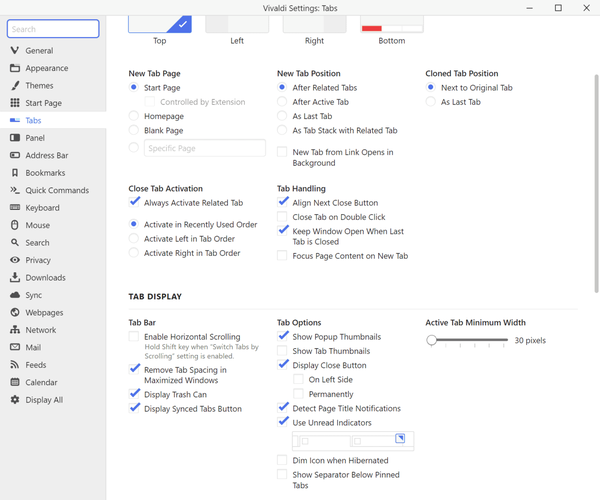Open Quick Commands settings icon

(15, 190)
